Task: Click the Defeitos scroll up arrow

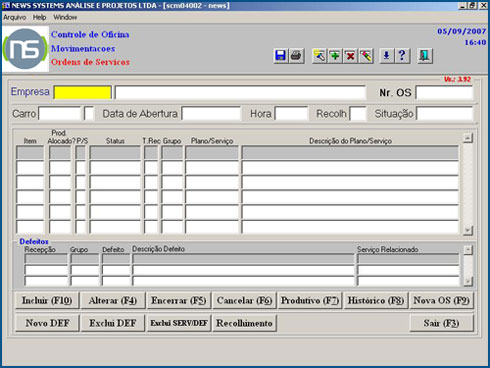Action: tap(468, 250)
